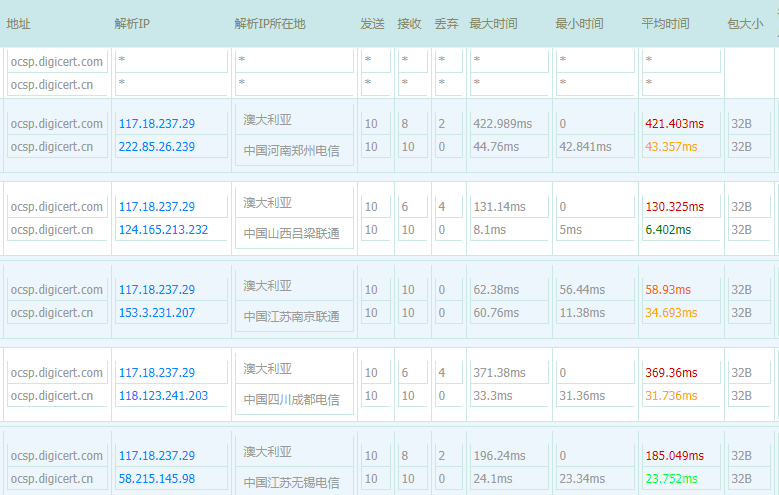Select the 丢弃 column header
779x495 pixels.
(x=446, y=24)
